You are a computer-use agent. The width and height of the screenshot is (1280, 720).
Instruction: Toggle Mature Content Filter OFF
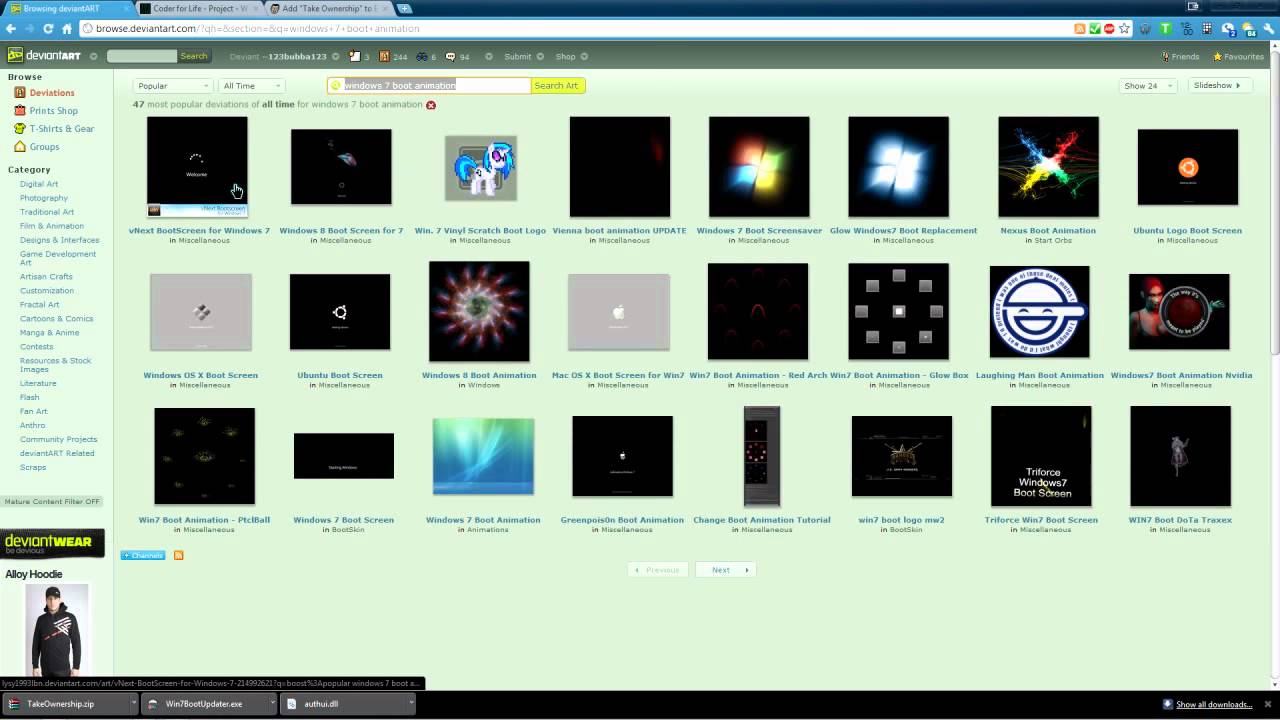[x=52, y=501]
